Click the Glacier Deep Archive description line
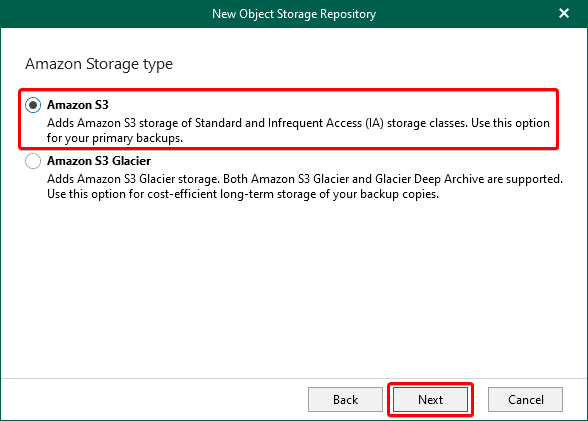This screenshot has height=421, width=588. click(305, 179)
